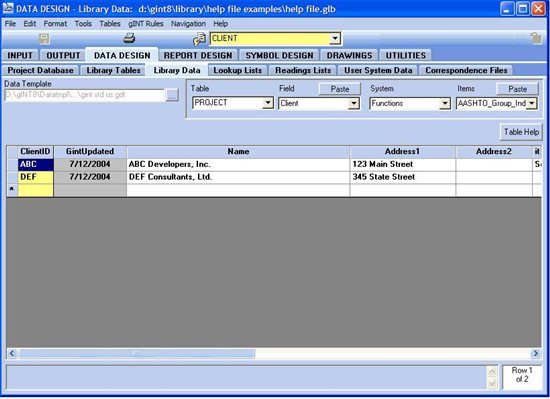Select the DEF ClientID cell

(35, 177)
